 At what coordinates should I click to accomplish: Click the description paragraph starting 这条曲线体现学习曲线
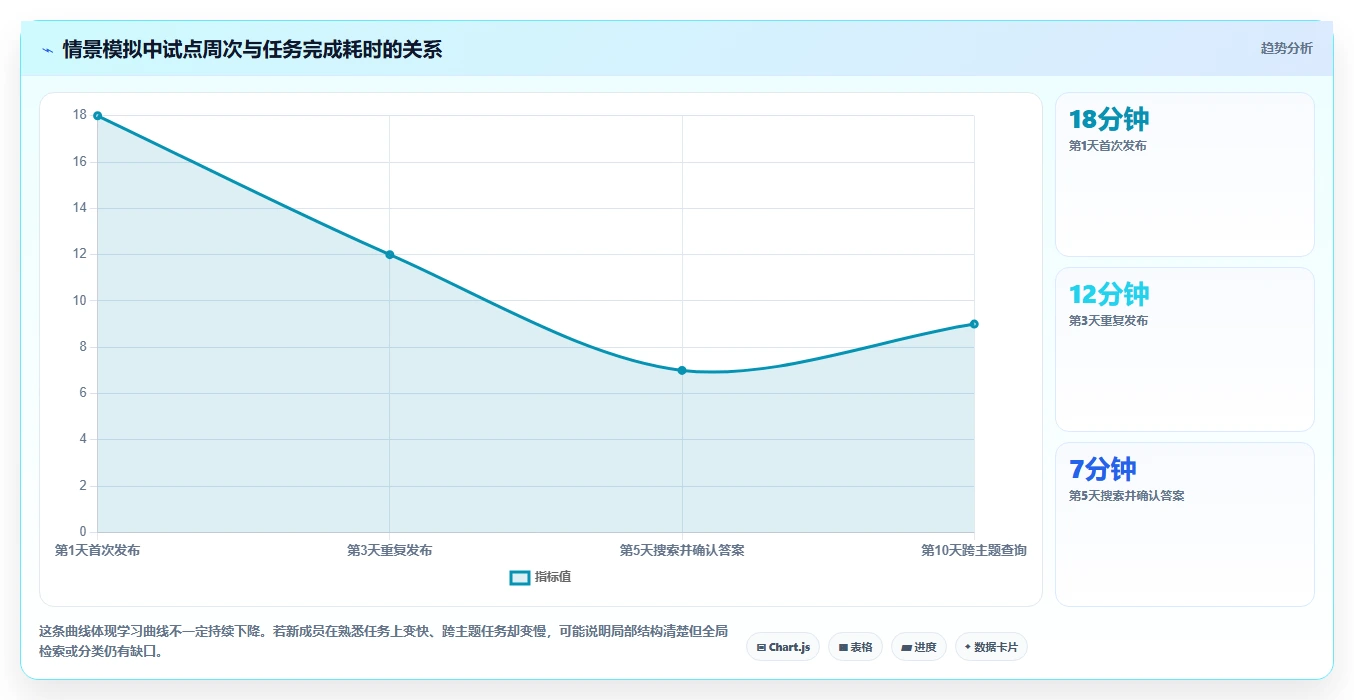click(383, 642)
